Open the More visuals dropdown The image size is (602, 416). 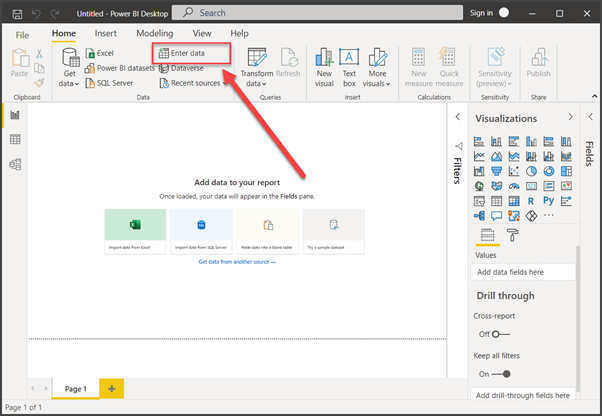click(377, 68)
